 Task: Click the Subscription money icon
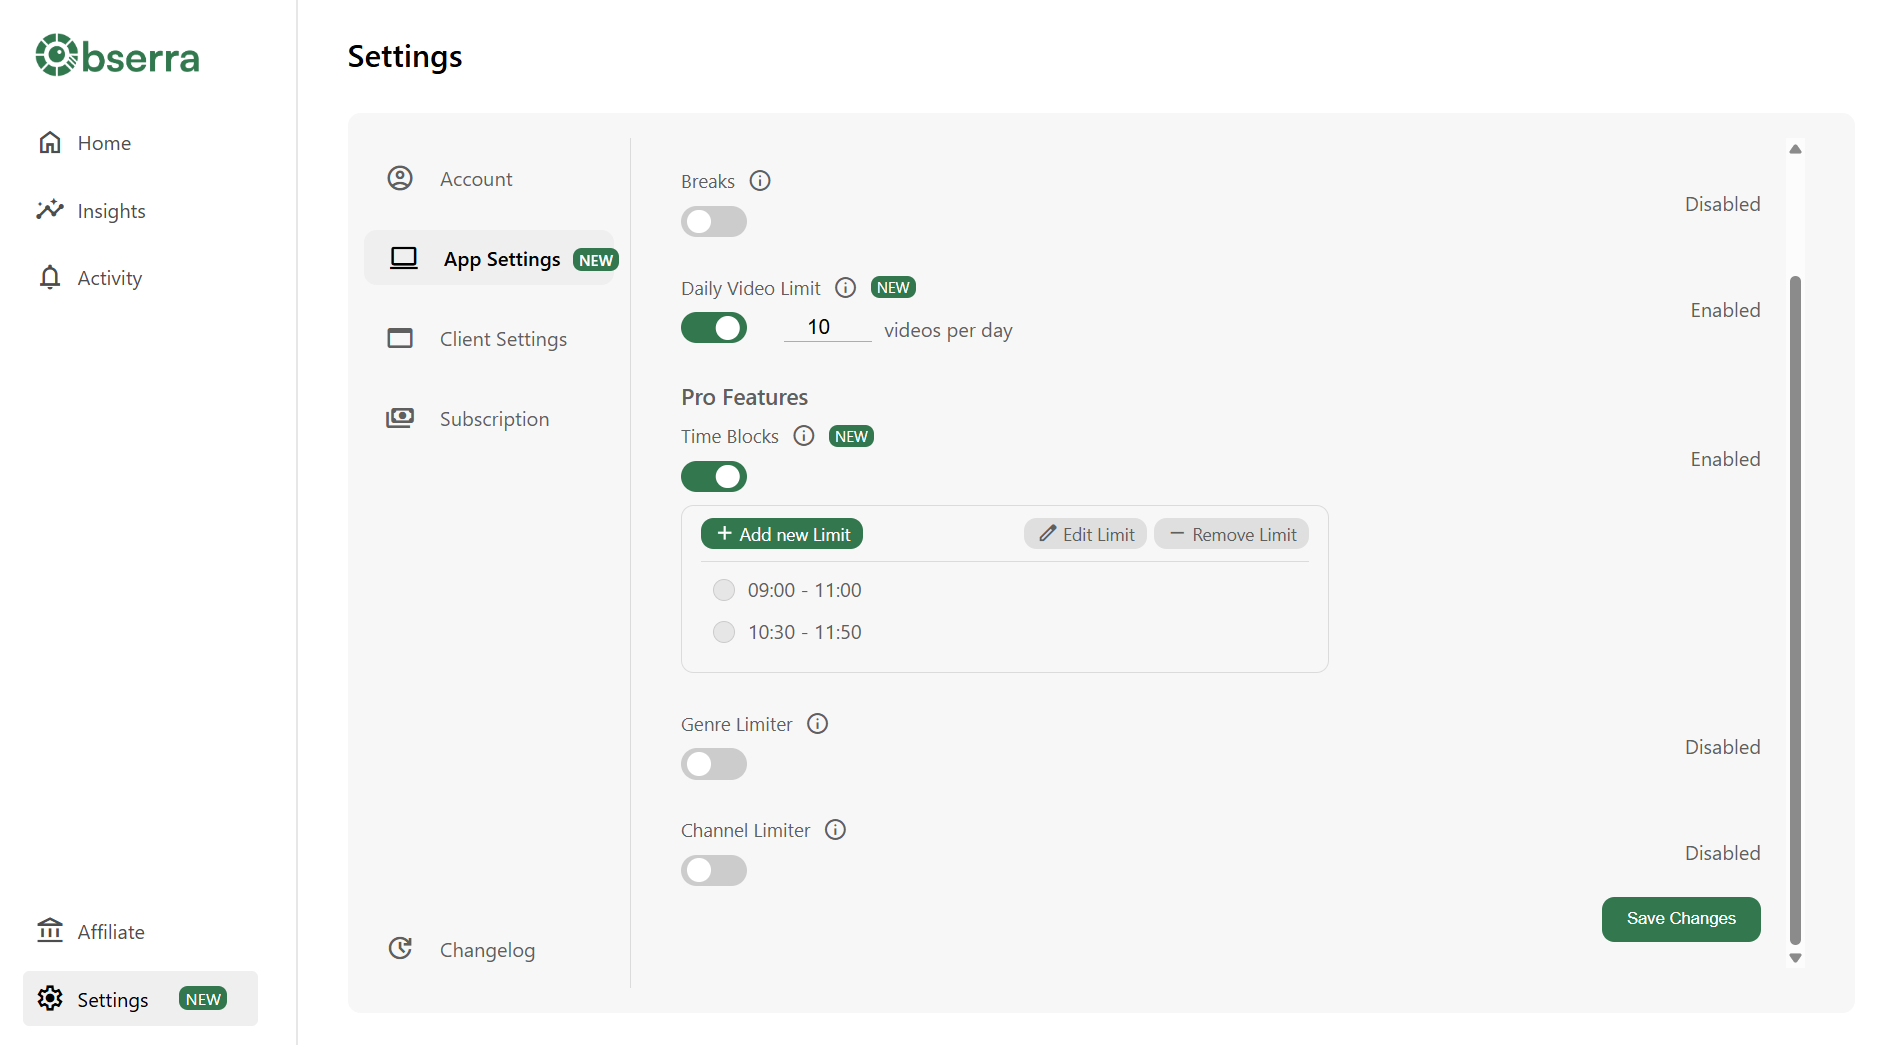[400, 418]
